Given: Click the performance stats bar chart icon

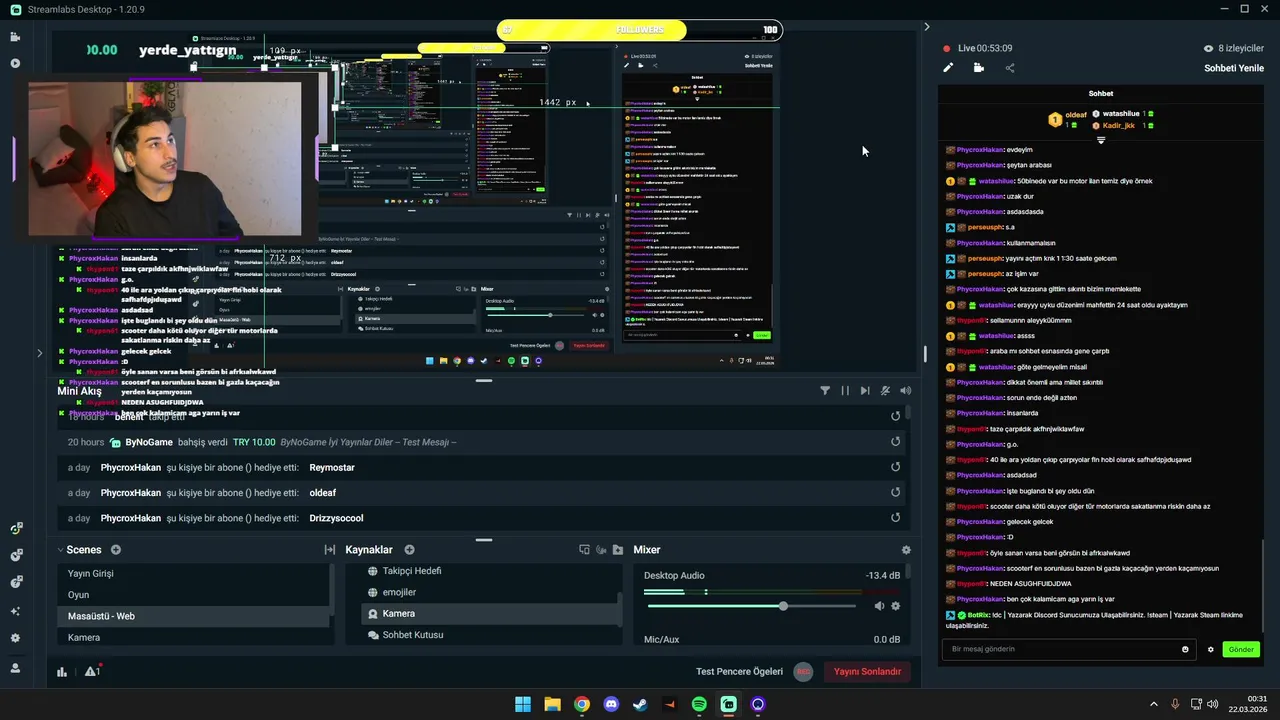Looking at the screenshot, I should point(63,672).
